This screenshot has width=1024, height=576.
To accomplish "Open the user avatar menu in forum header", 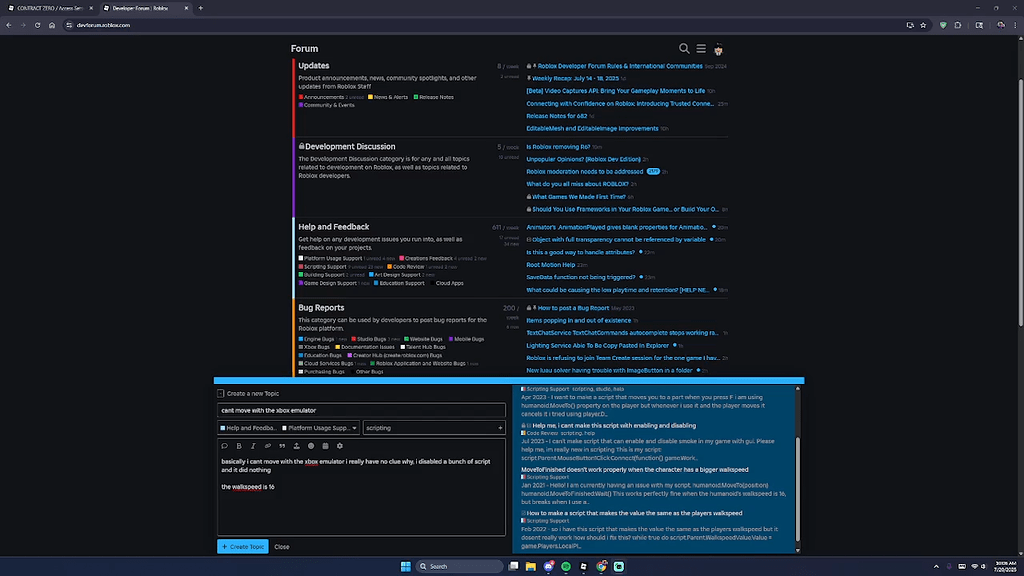I will coord(718,49).
